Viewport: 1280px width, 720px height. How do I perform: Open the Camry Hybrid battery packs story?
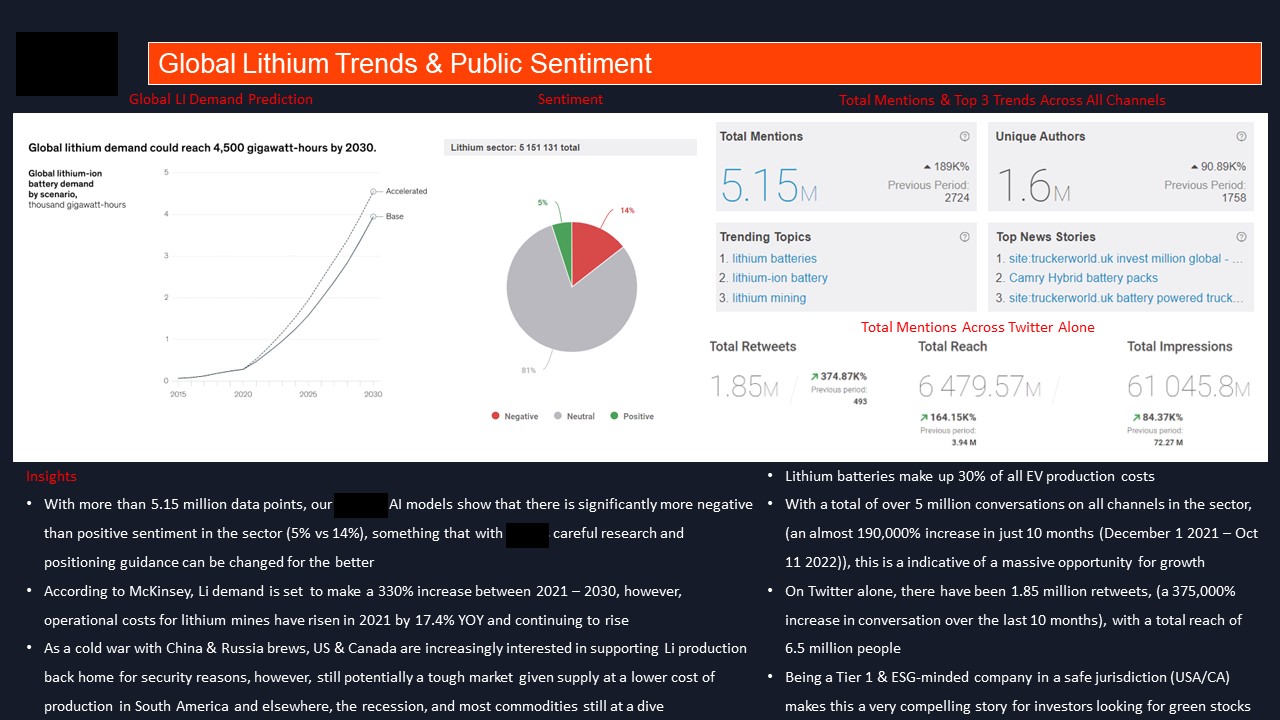1083,278
